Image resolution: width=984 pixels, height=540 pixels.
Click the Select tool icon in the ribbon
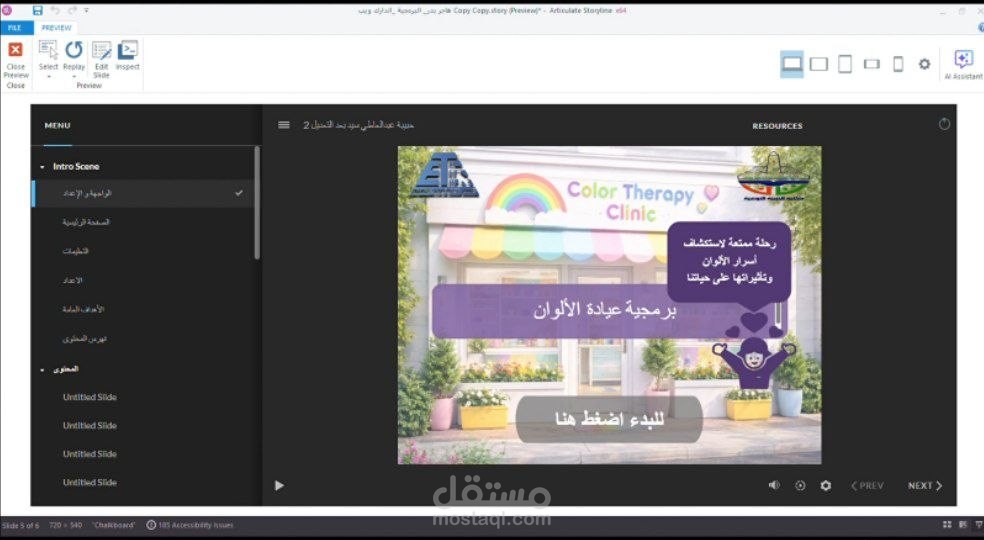[48, 50]
